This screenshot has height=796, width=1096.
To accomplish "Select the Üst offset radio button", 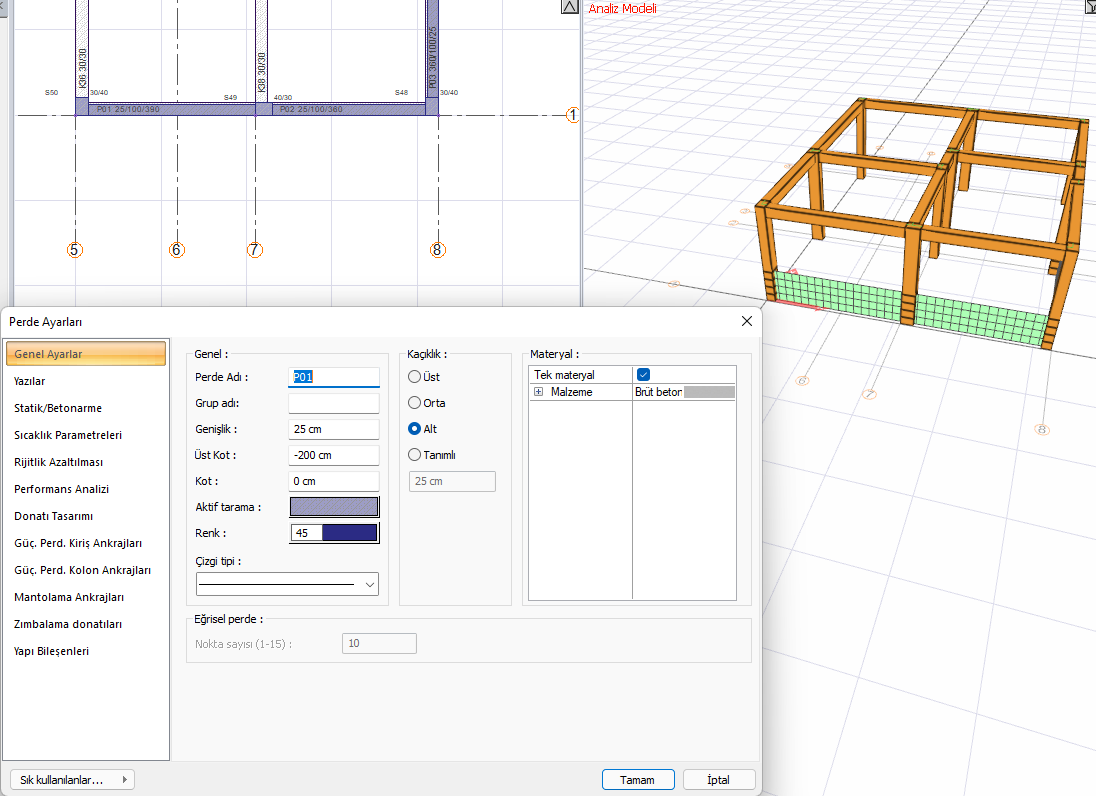I will pos(414,377).
